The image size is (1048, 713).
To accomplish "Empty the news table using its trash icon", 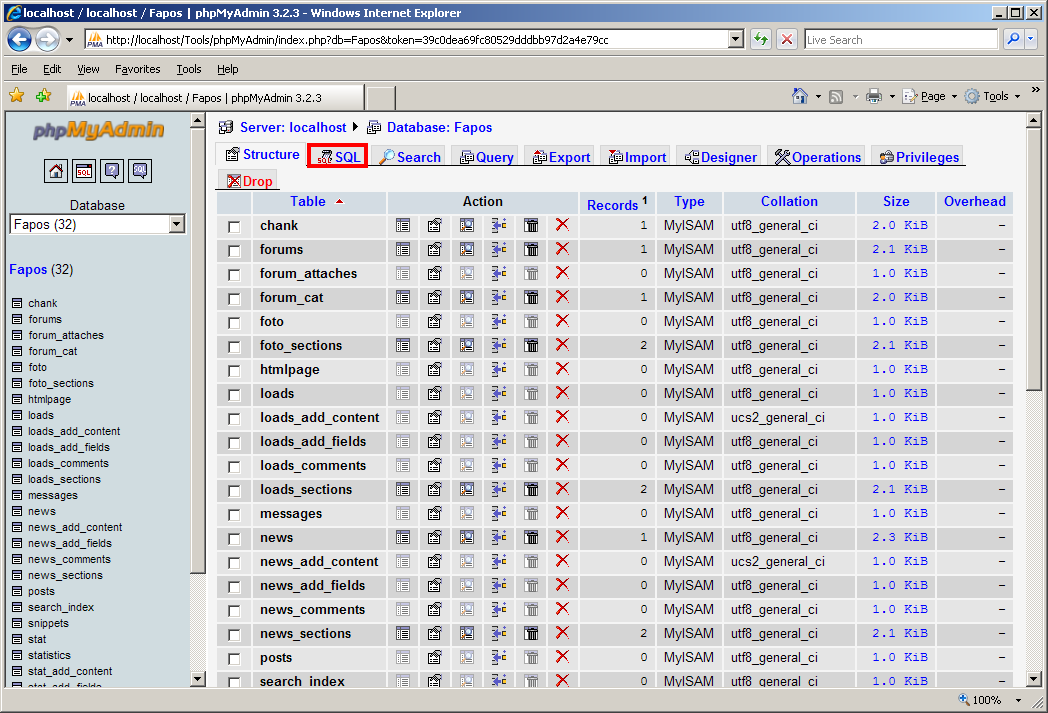I will (x=531, y=538).
